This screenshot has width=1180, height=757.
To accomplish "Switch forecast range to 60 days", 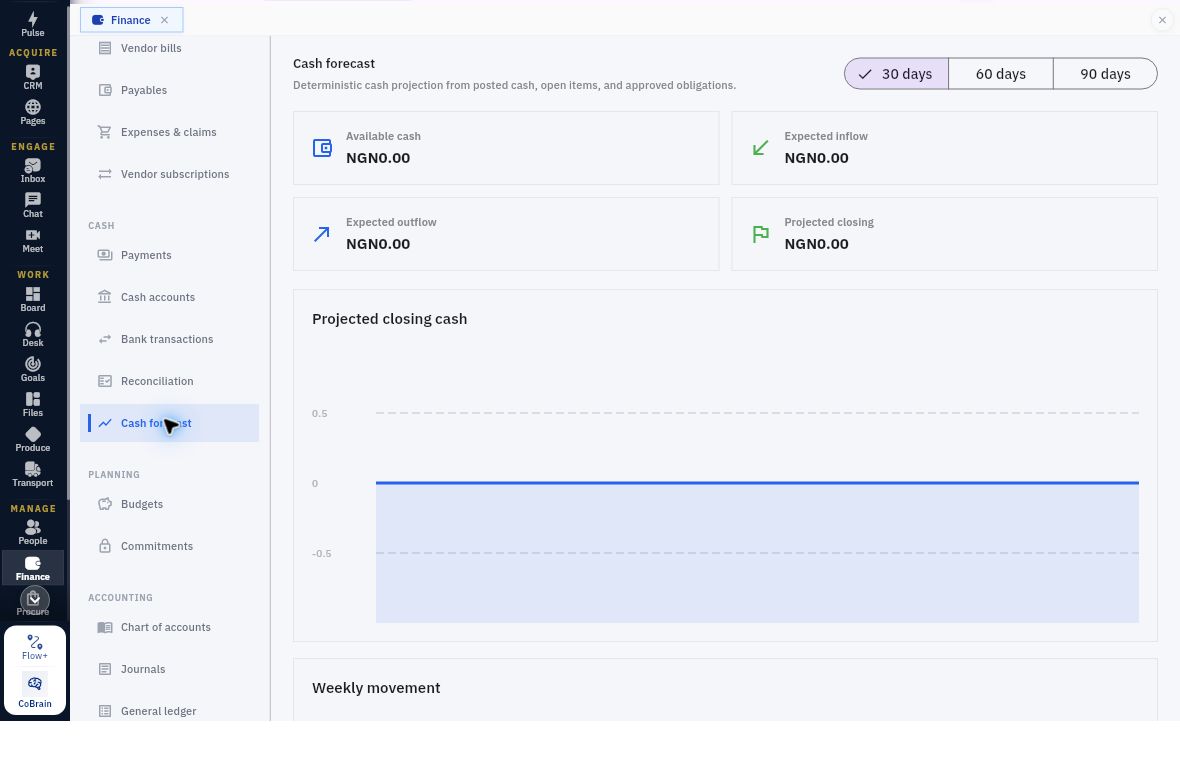I will click(x=1000, y=74).
